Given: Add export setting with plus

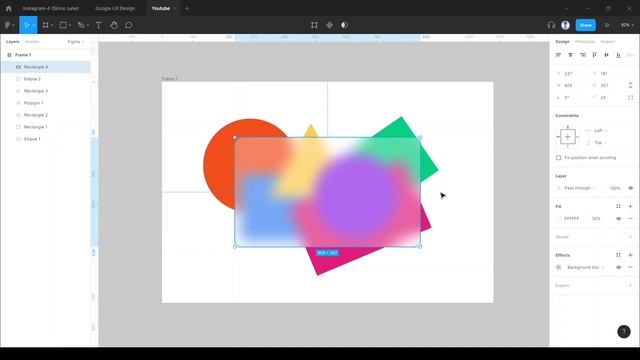Looking at the screenshot, I should [x=630, y=286].
